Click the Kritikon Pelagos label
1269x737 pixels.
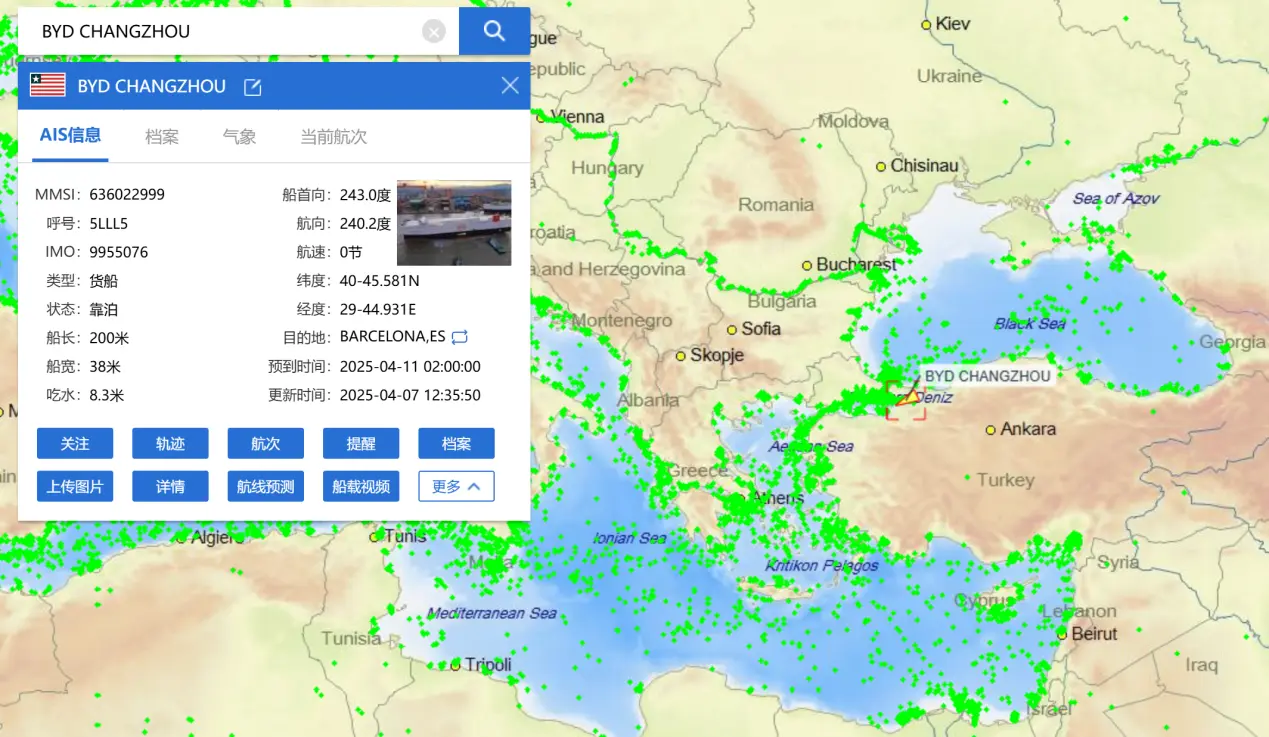[x=822, y=566]
